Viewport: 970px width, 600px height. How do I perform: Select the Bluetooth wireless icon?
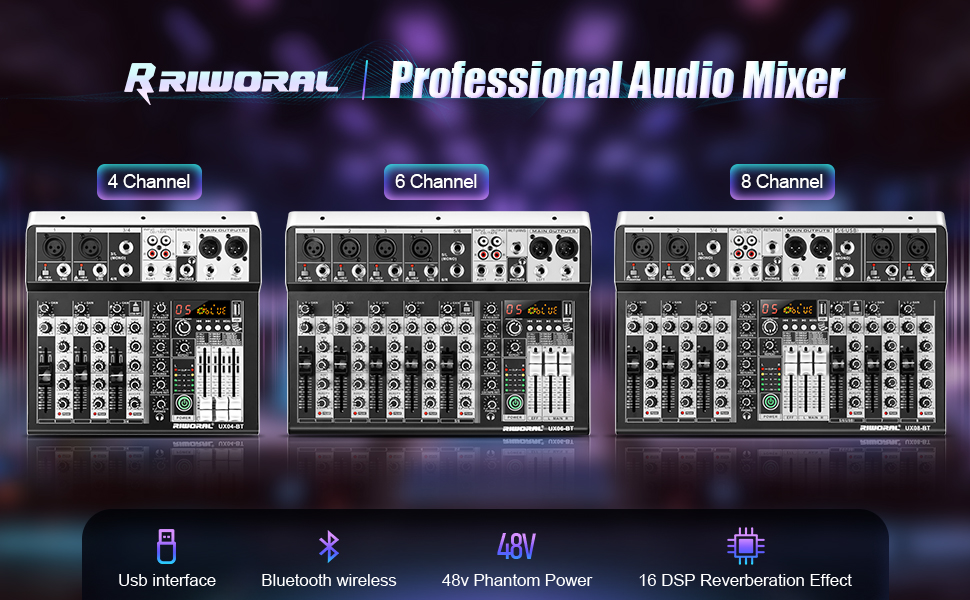[327, 544]
